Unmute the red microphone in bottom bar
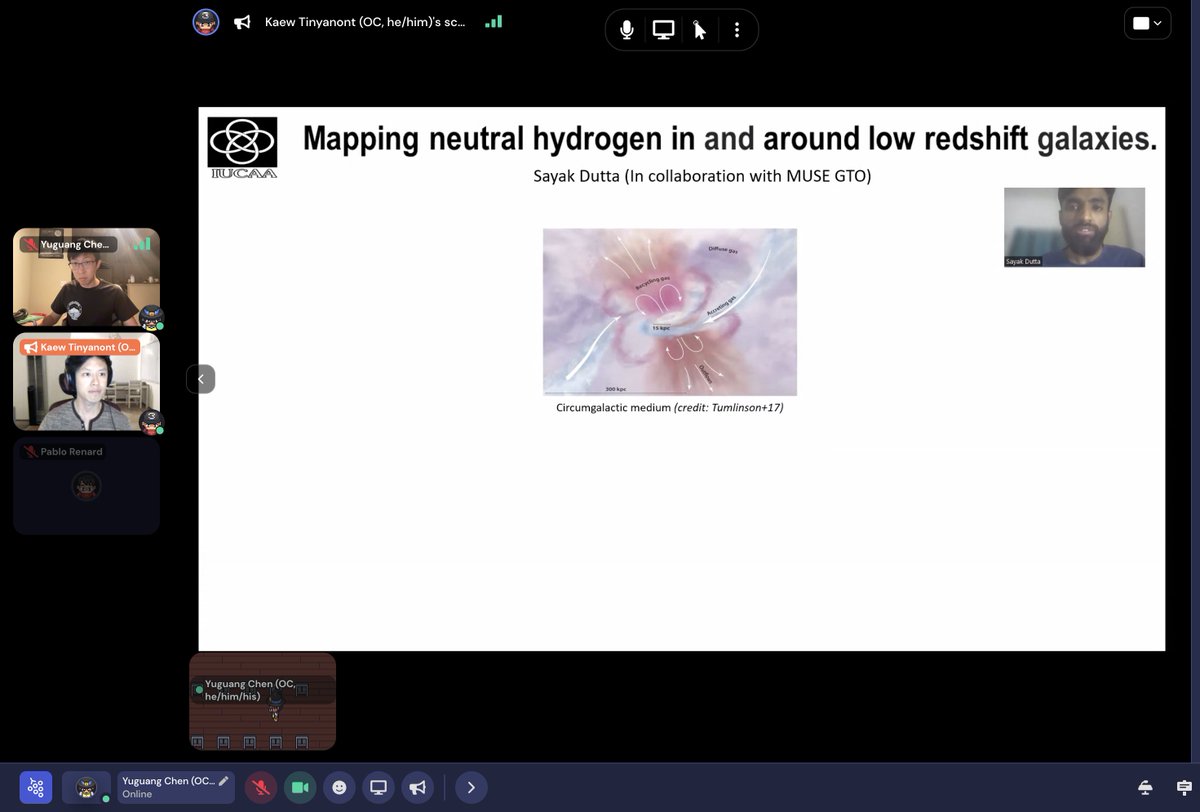1200x812 pixels. point(262,787)
